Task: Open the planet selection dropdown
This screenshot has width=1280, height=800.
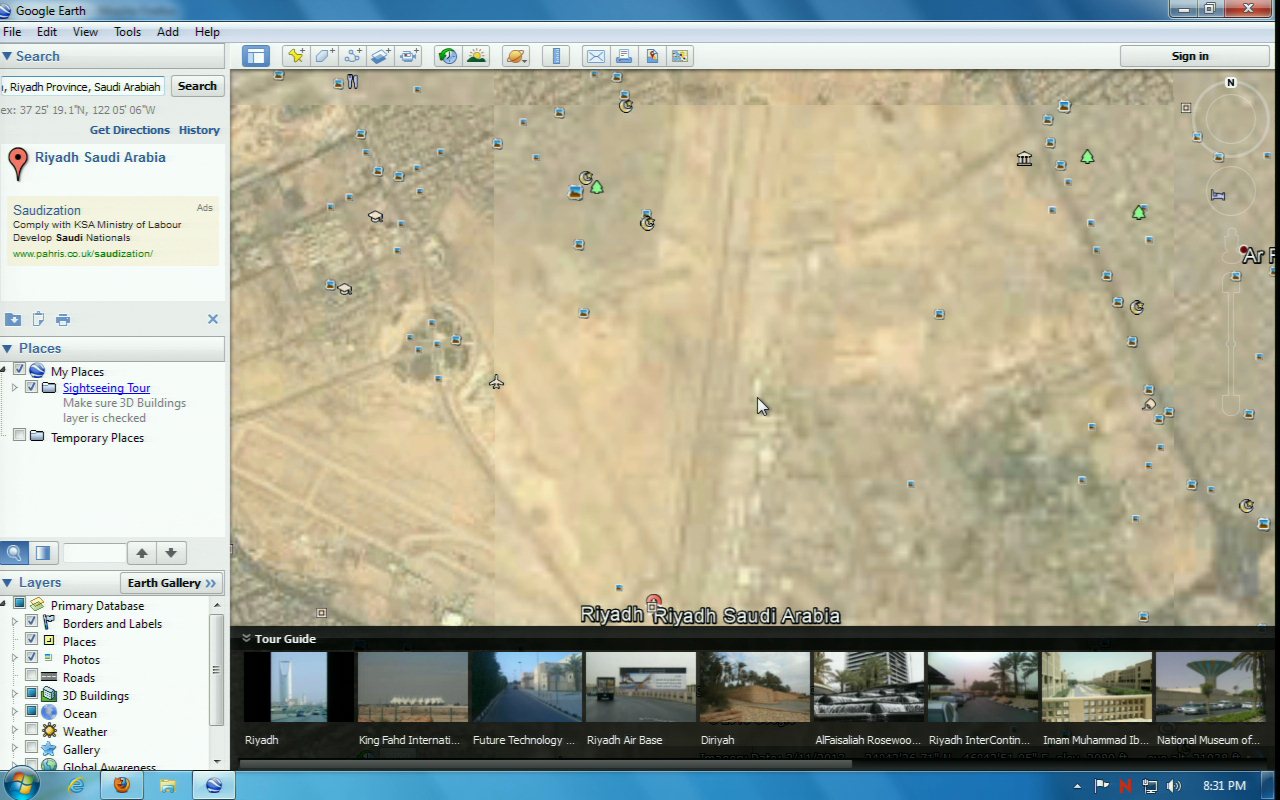Action: [516, 56]
